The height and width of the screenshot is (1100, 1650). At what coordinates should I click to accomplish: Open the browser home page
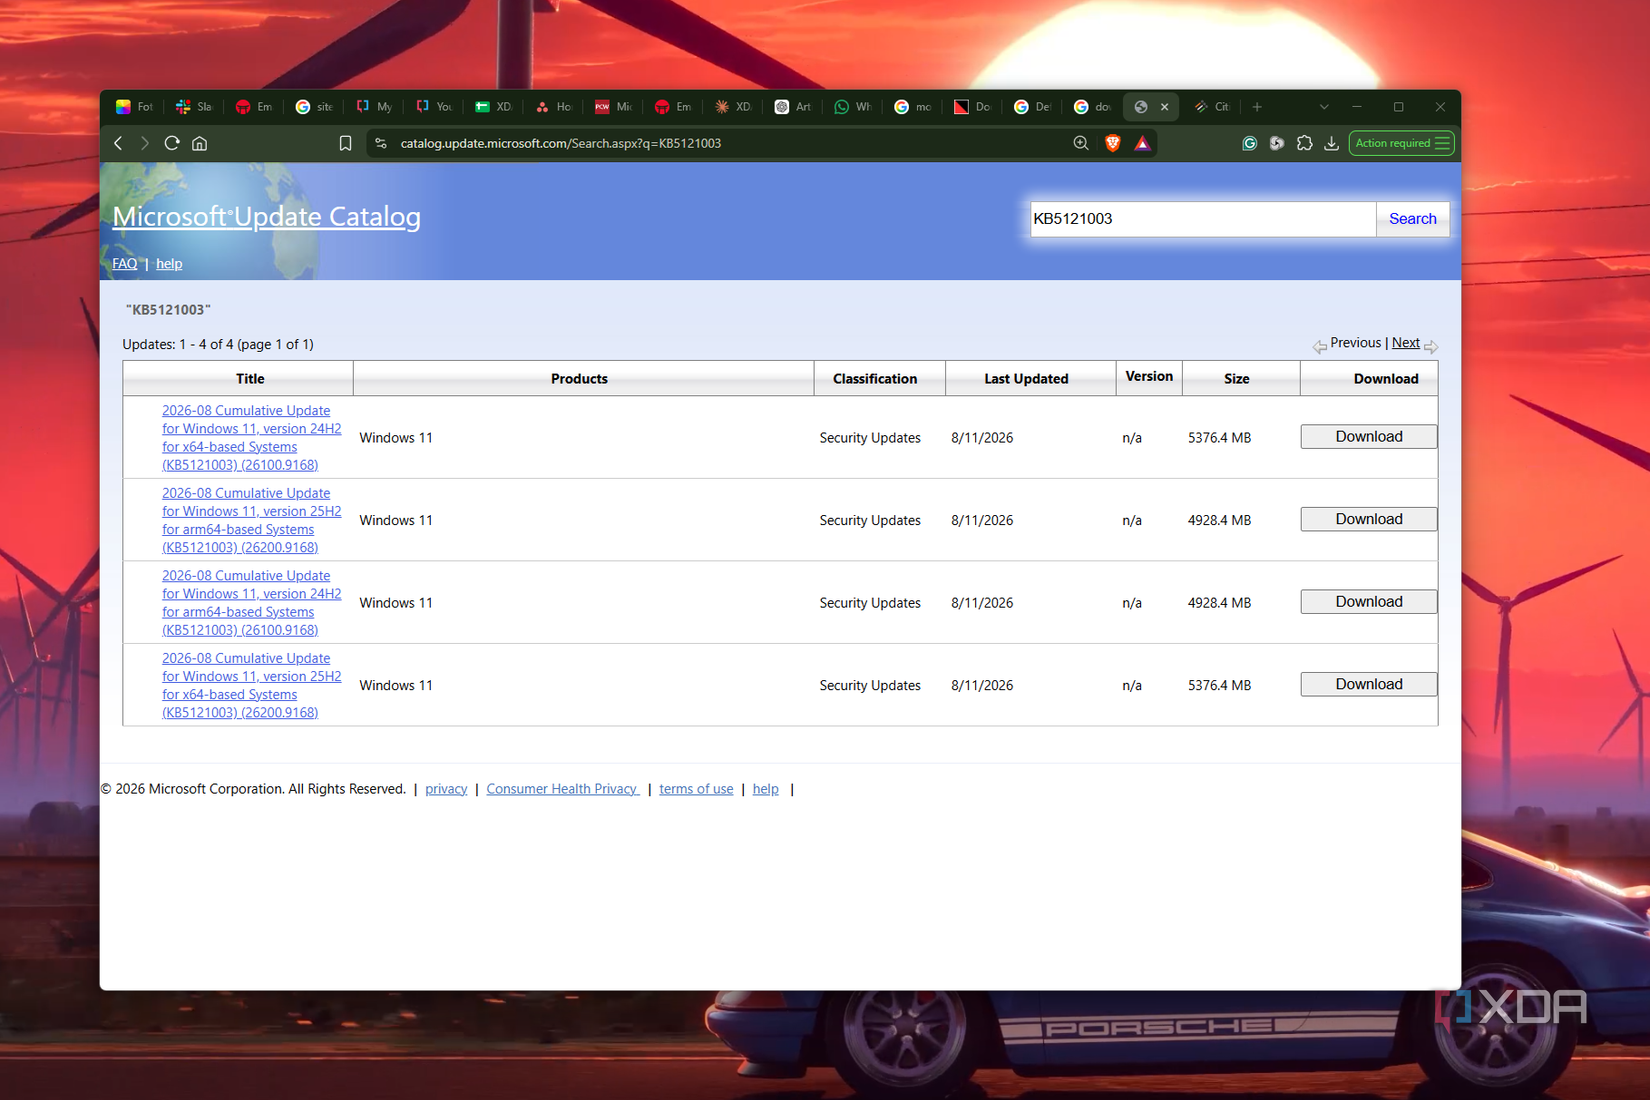pos(200,143)
